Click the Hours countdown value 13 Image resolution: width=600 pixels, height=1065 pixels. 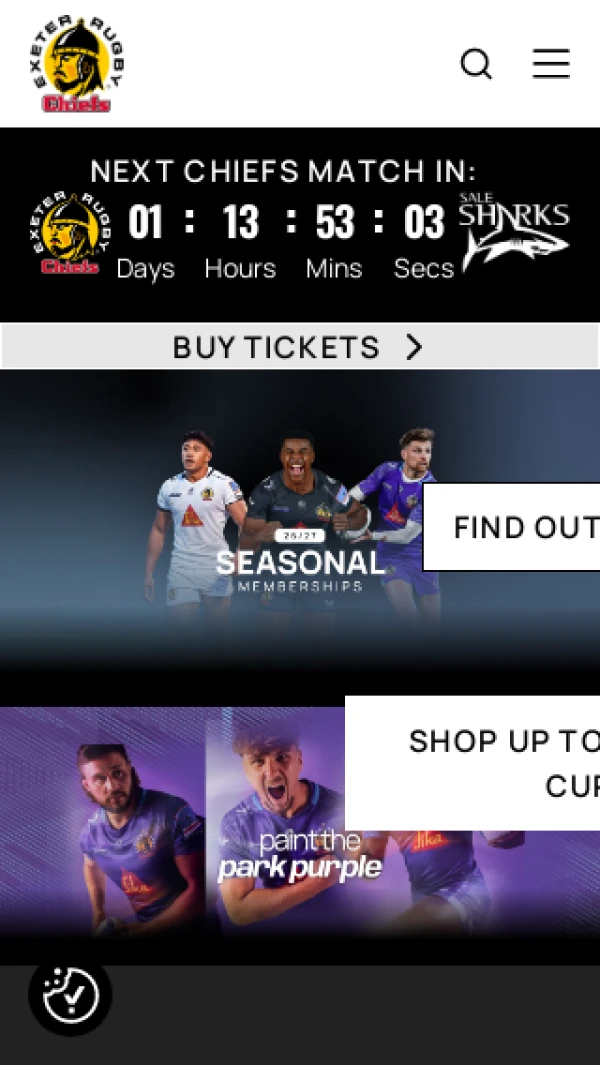[241, 222]
